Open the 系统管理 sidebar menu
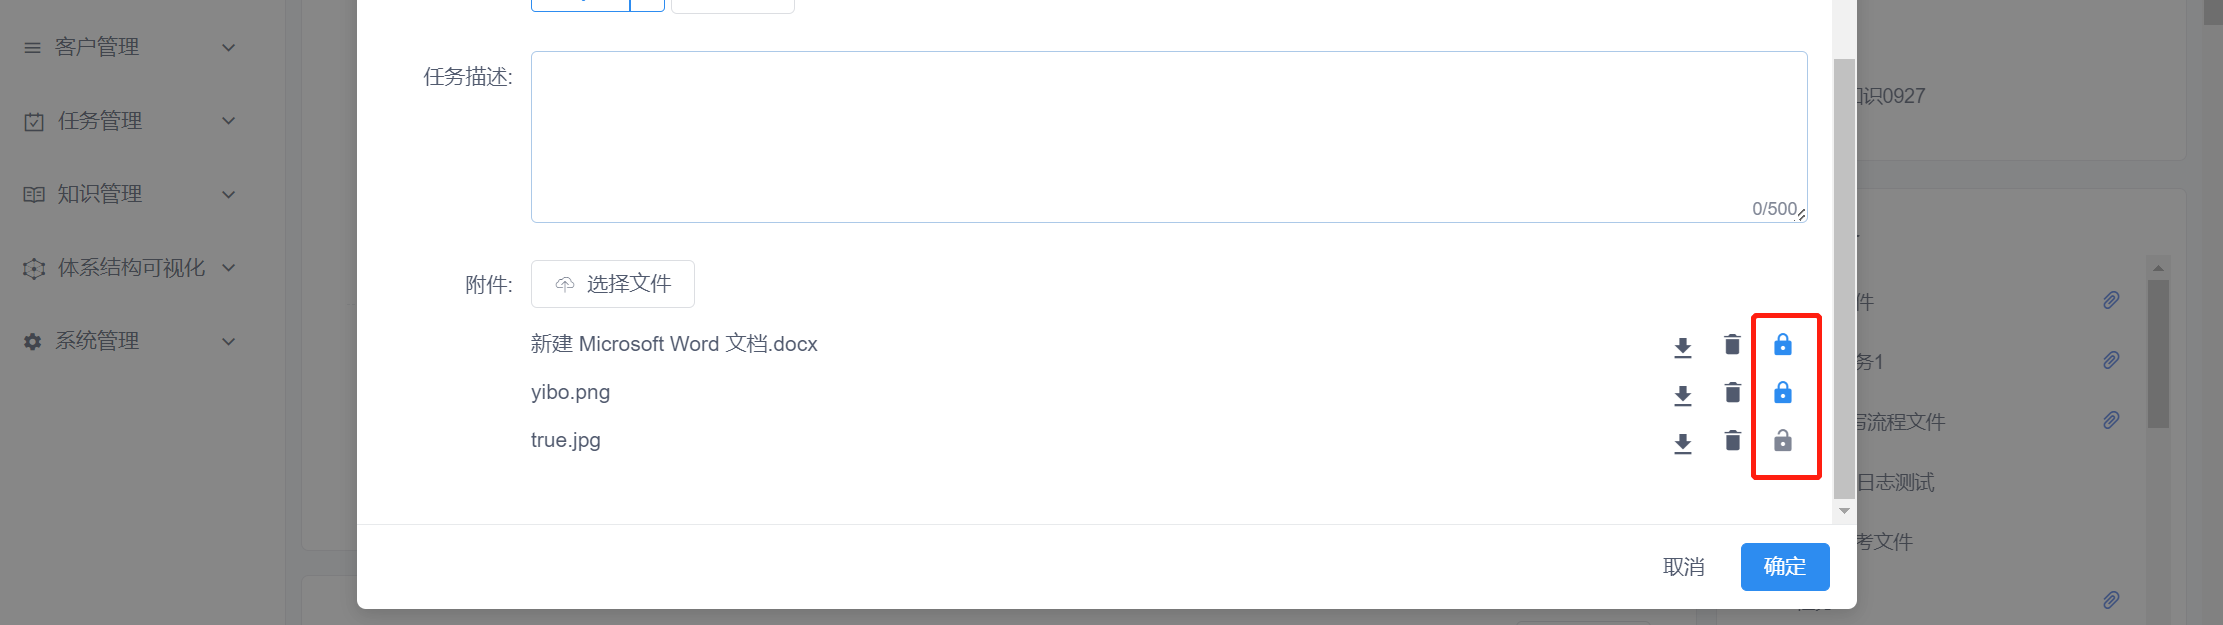Screen dimensions: 2223x625 [130, 341]
